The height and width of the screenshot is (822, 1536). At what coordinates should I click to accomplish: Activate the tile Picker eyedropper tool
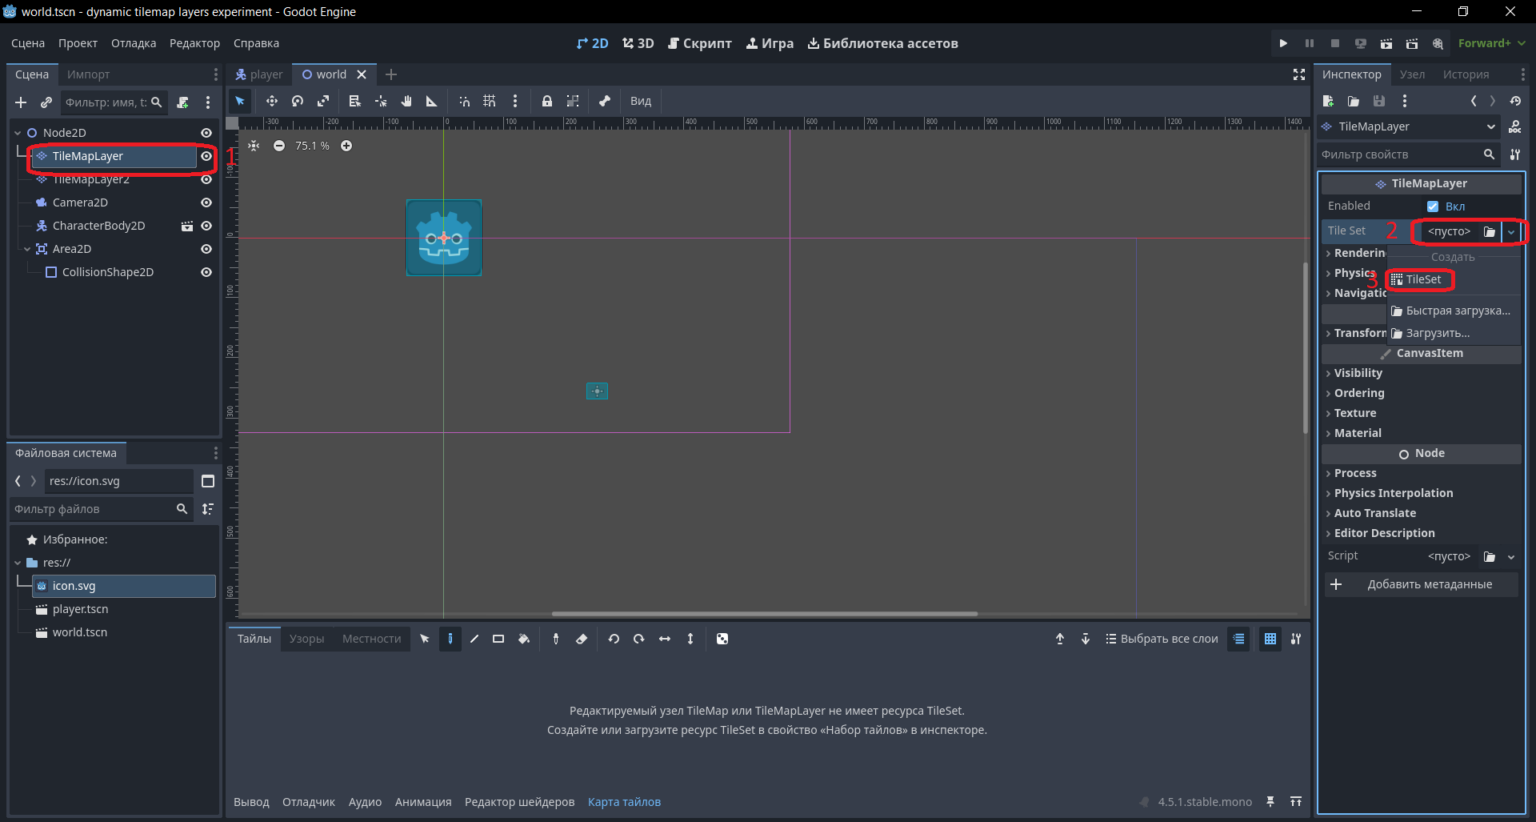pyautogui.click(x=556, y=639)
